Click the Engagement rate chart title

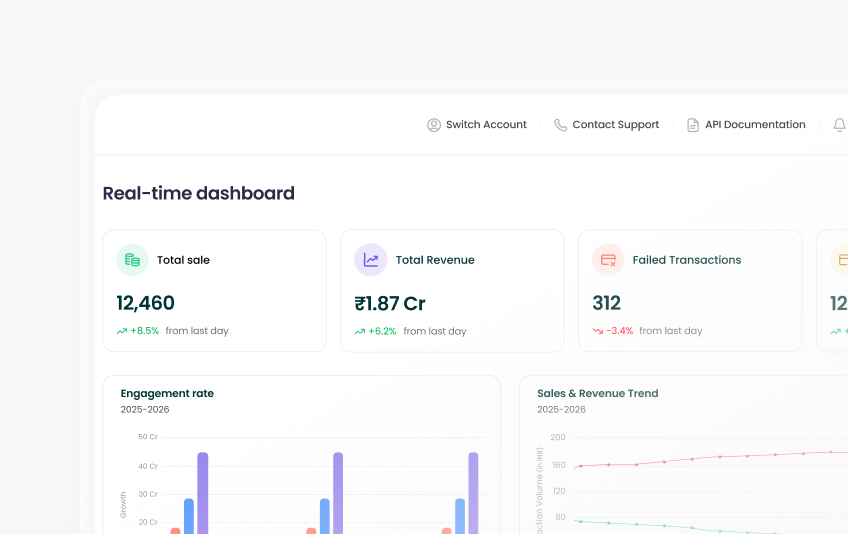pyautogui.click(x=167, y=393)
